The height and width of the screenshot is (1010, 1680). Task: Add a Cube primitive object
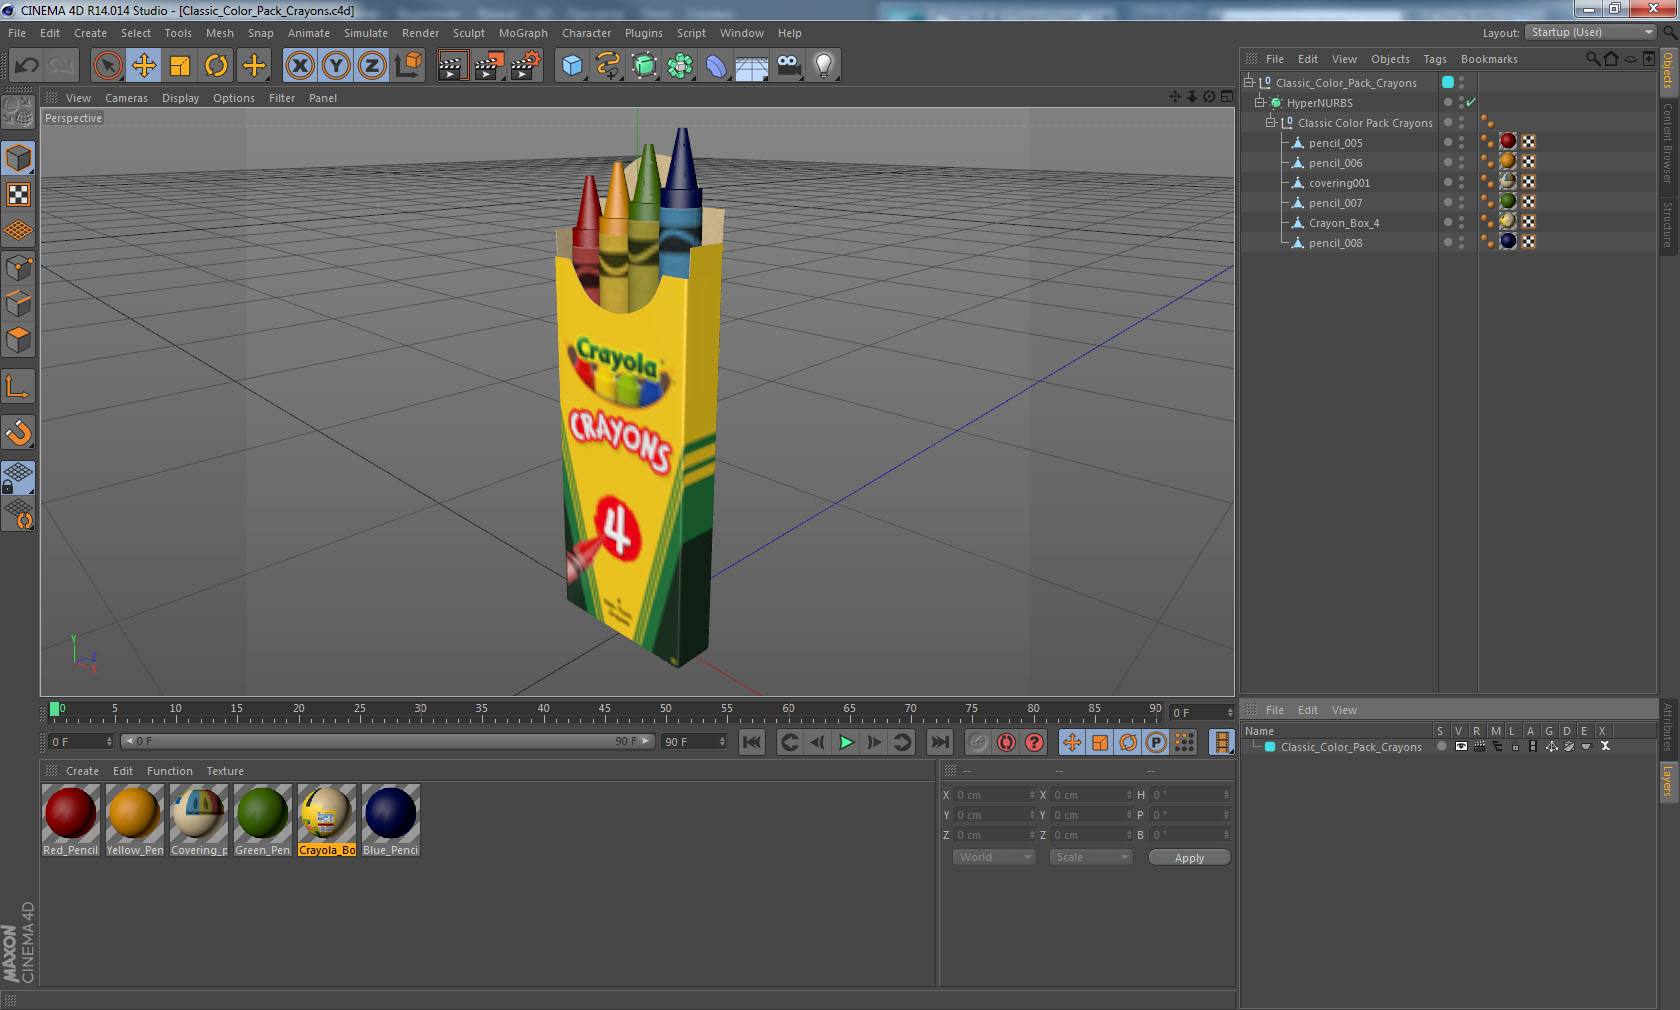572,66
